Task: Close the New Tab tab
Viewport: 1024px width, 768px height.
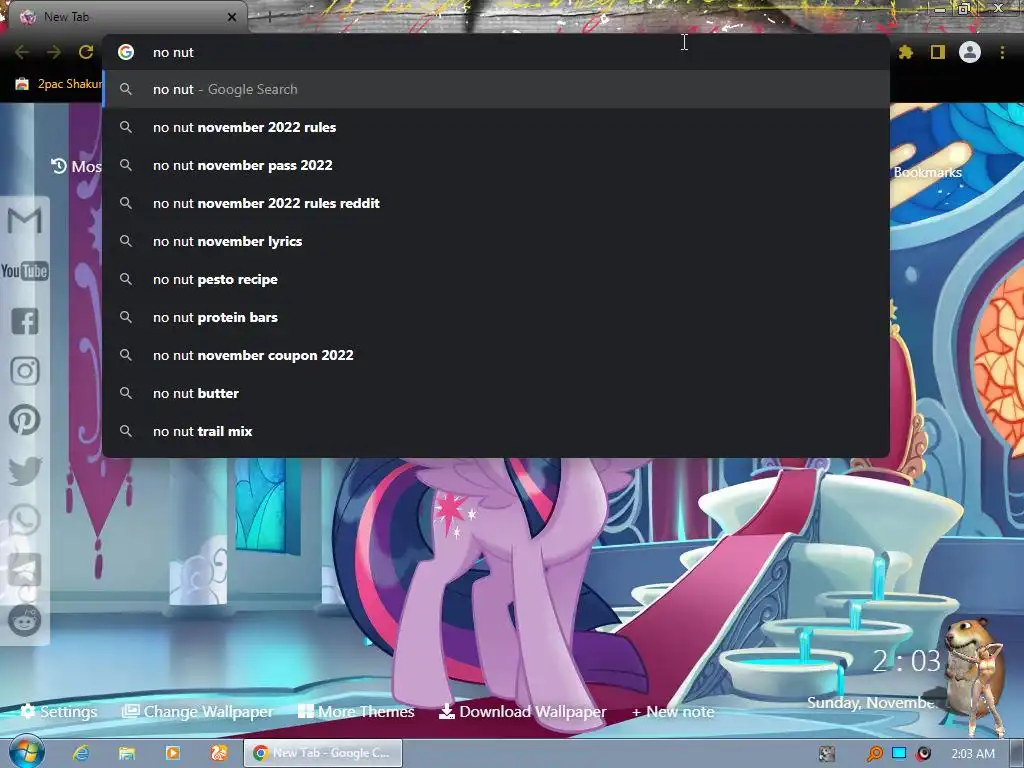Action: tap(232, 17)
